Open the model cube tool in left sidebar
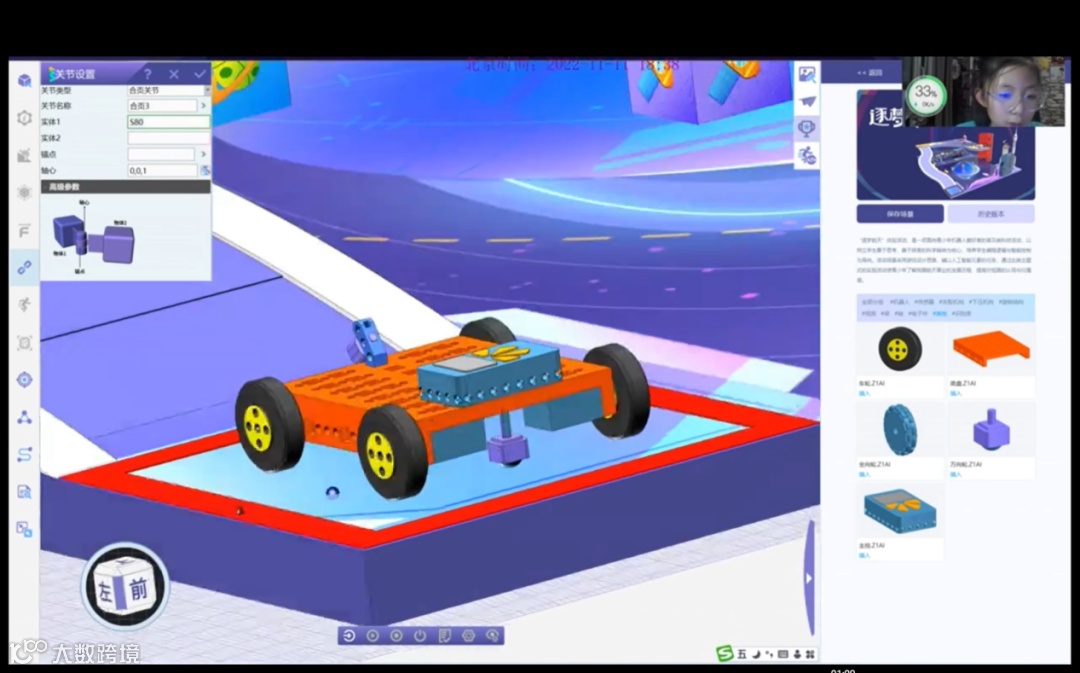 pos(24,81)
